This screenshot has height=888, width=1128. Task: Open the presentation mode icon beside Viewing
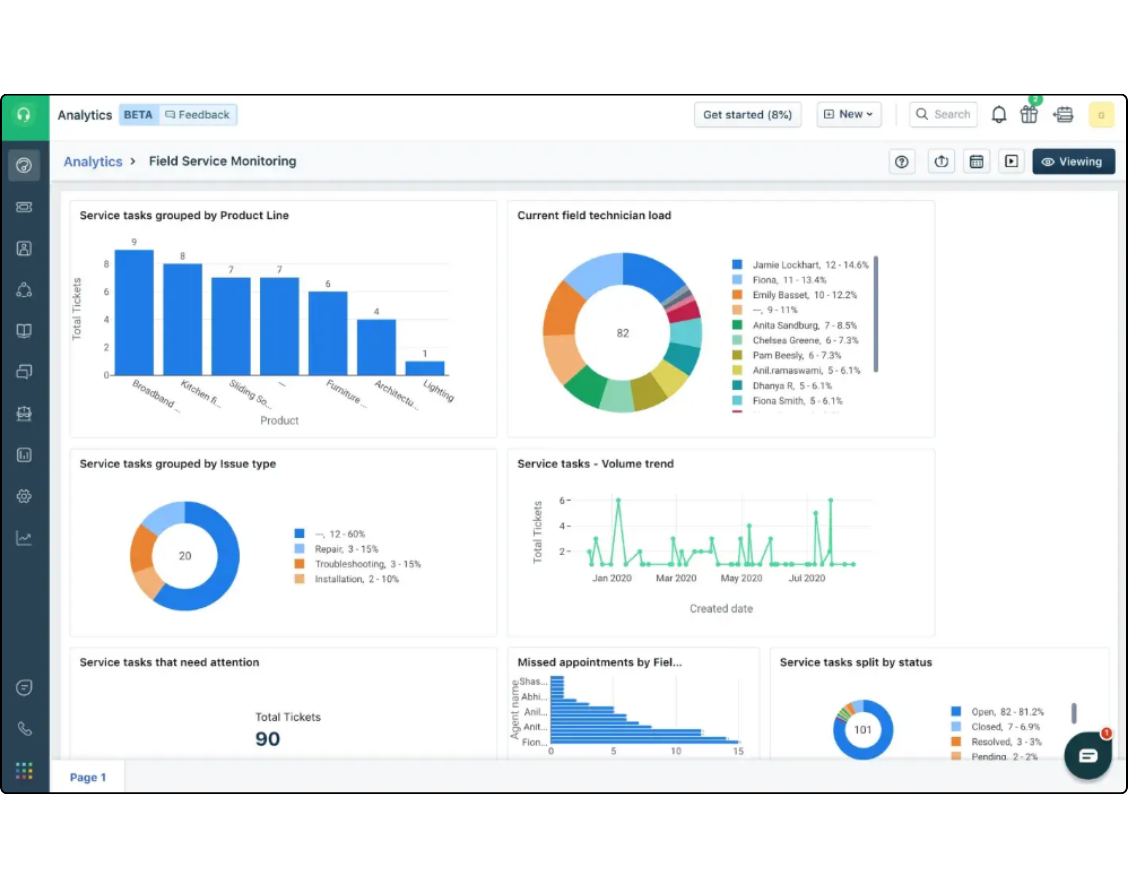(x=1011, y=161)
